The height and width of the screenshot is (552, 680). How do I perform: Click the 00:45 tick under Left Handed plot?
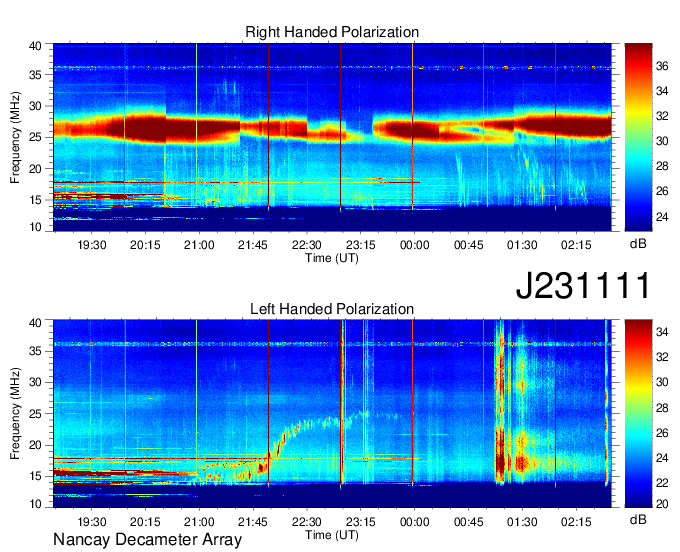(468, 522)
